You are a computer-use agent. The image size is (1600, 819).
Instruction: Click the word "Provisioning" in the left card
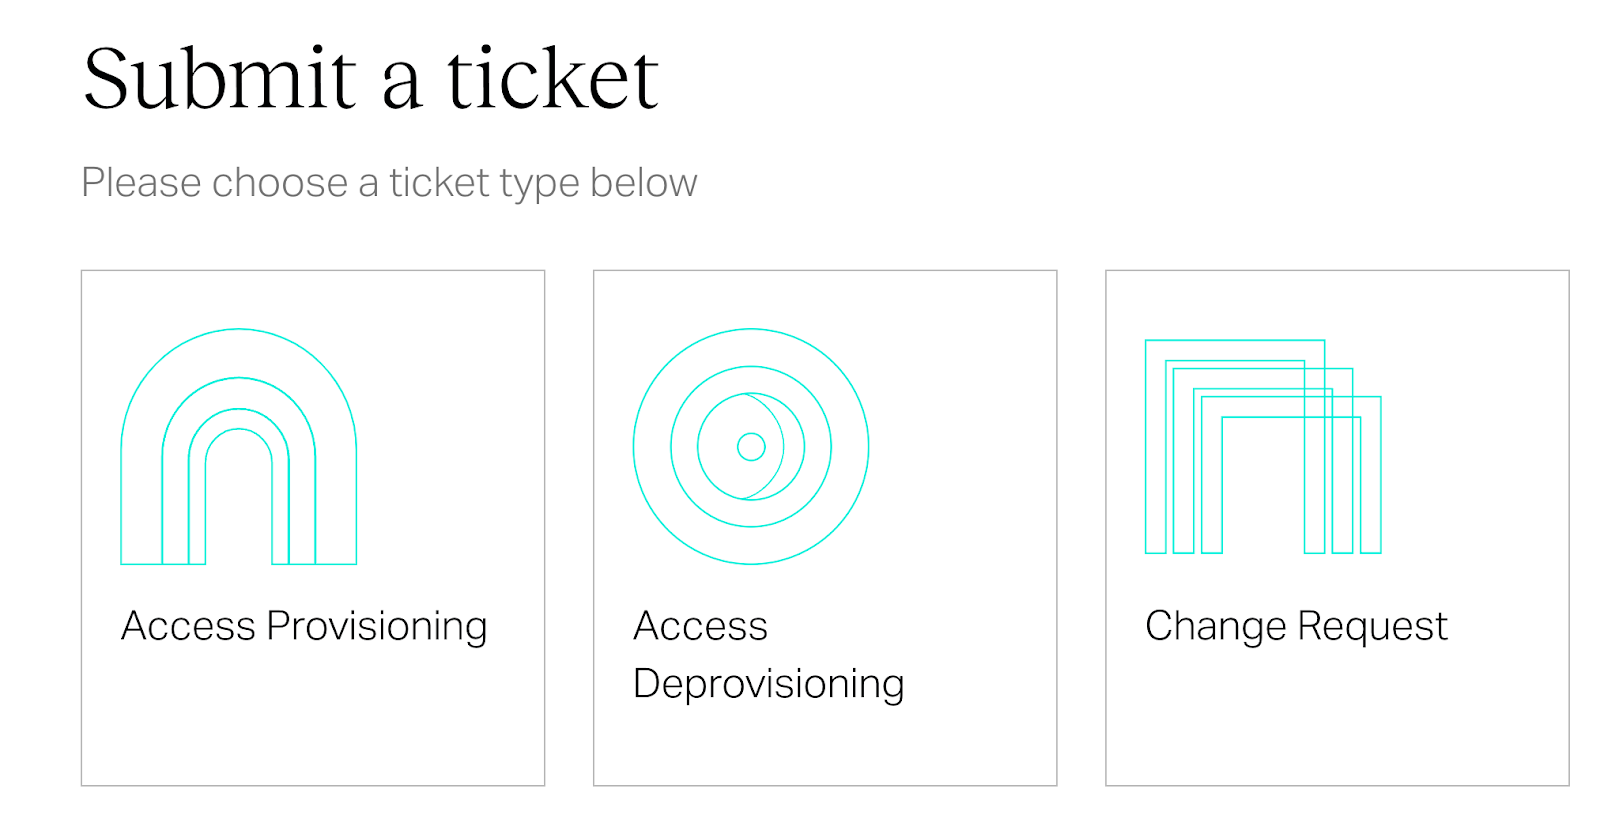coord(376,626)
